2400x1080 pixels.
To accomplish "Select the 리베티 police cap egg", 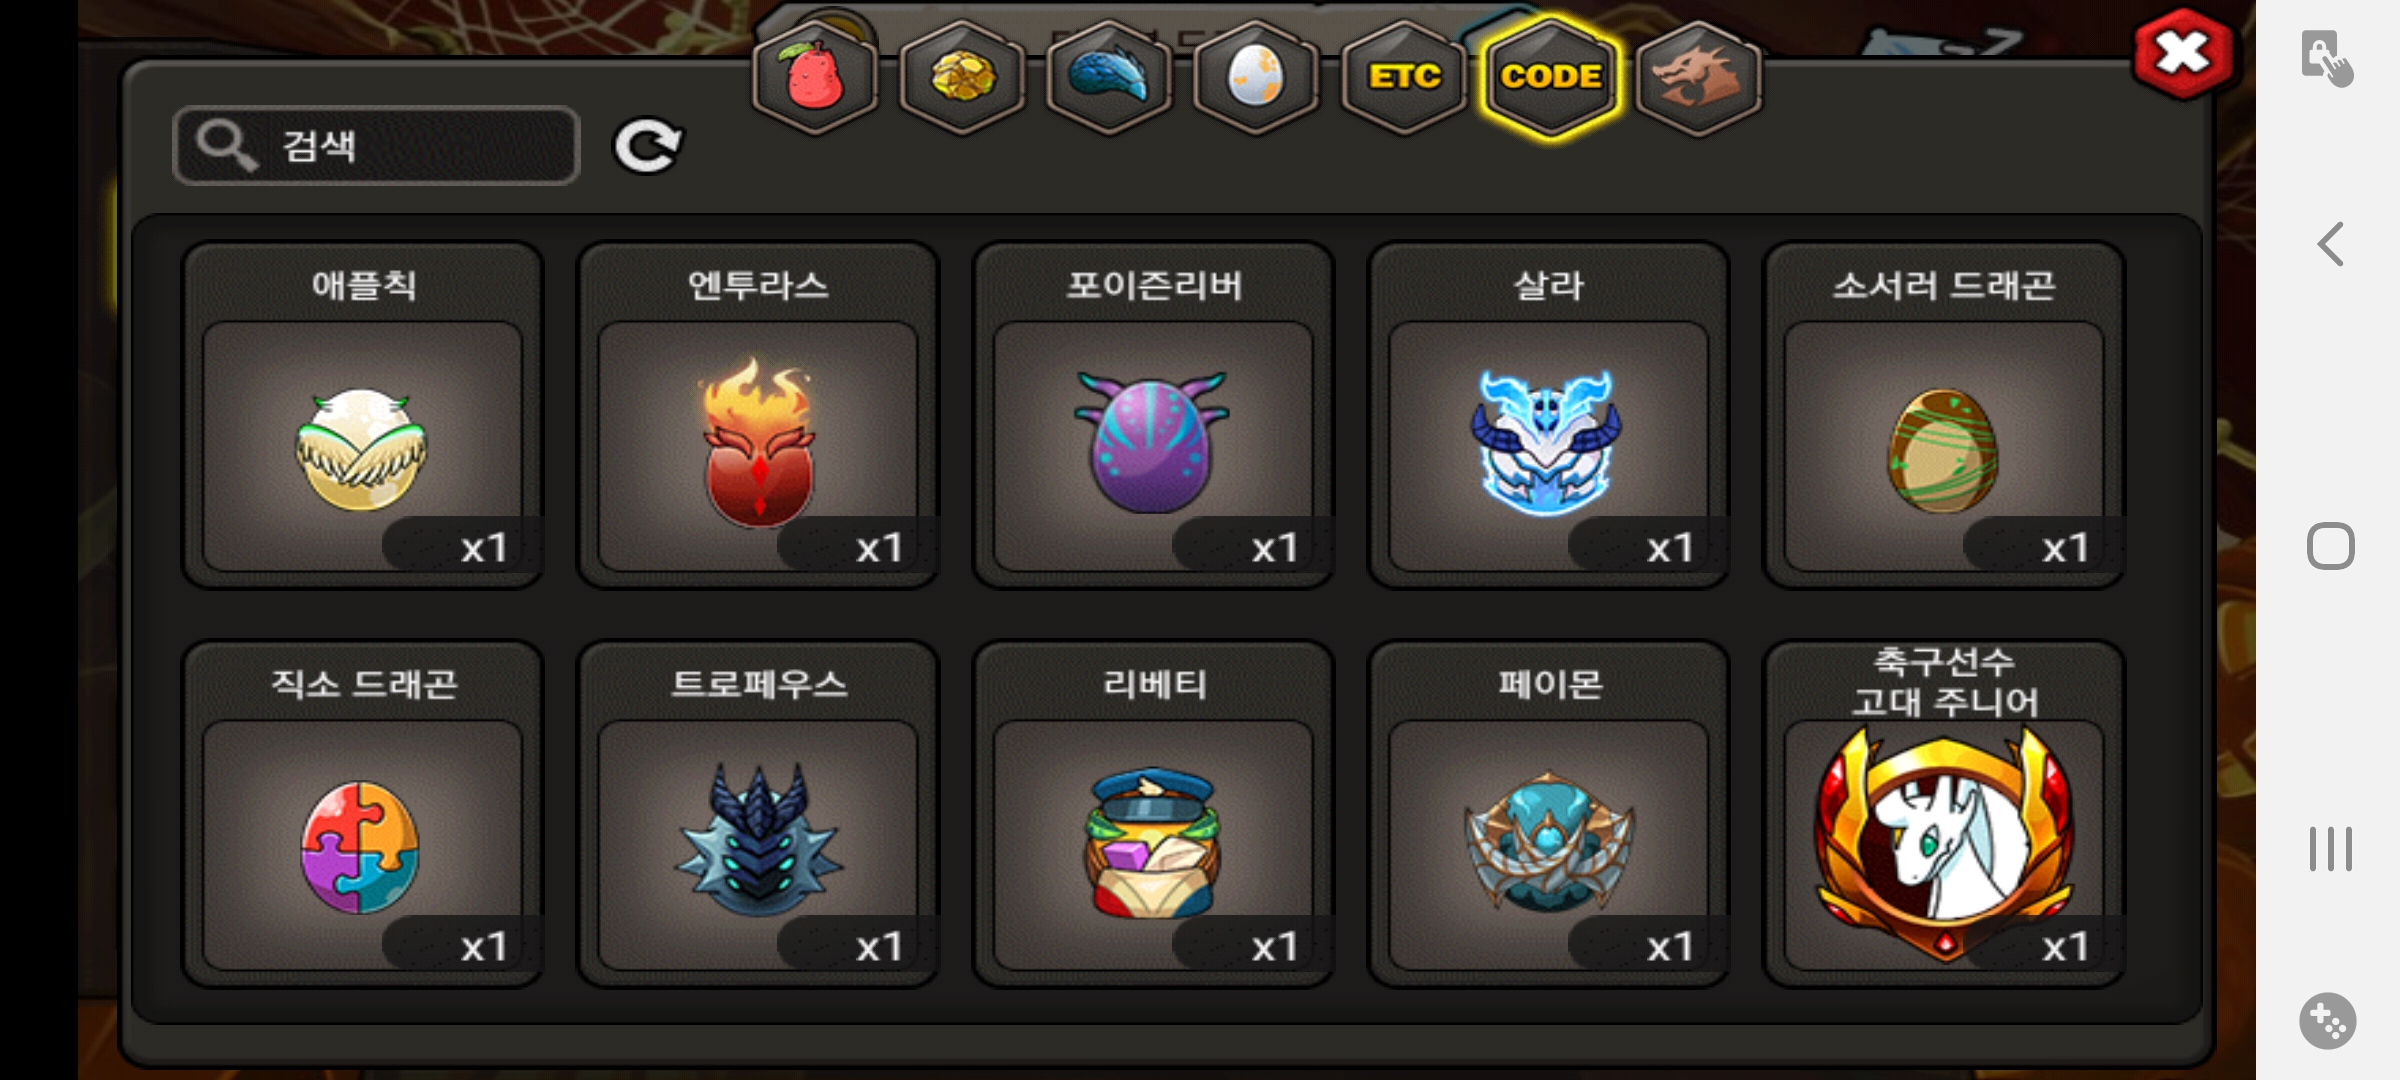I will pyautogui.click(x=1153, y=814).
